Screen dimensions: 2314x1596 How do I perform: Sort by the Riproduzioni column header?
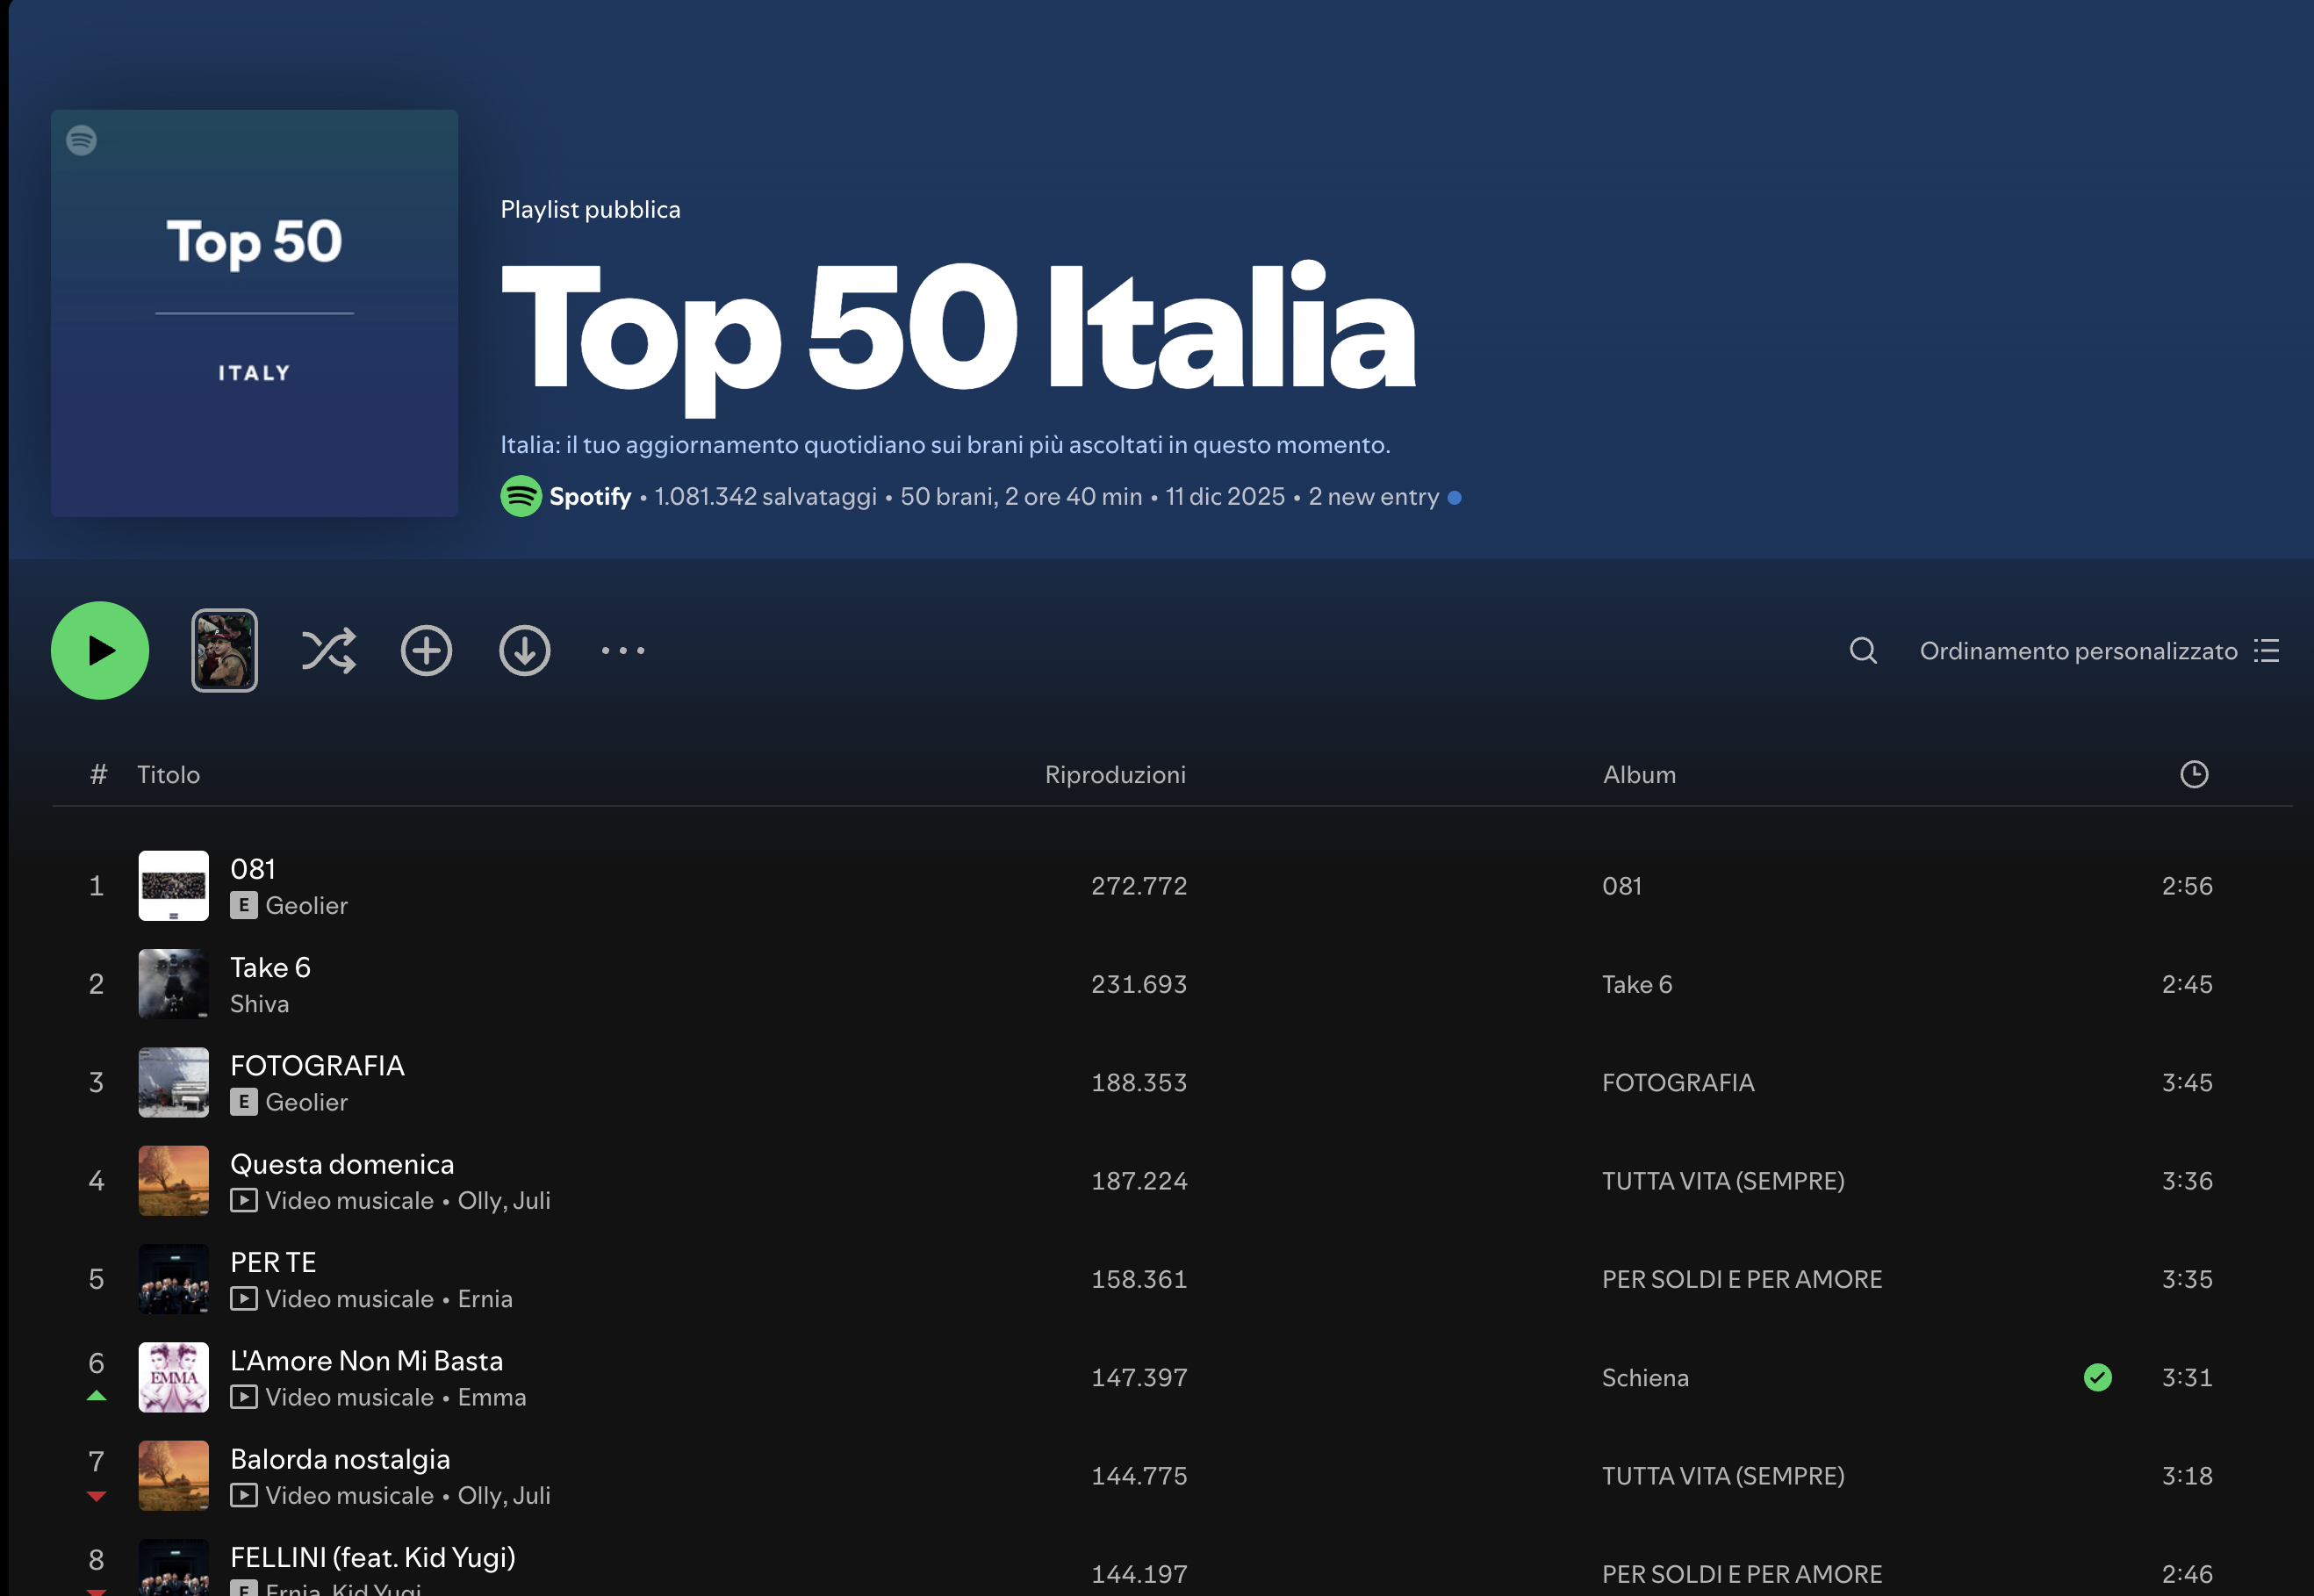1115,775
